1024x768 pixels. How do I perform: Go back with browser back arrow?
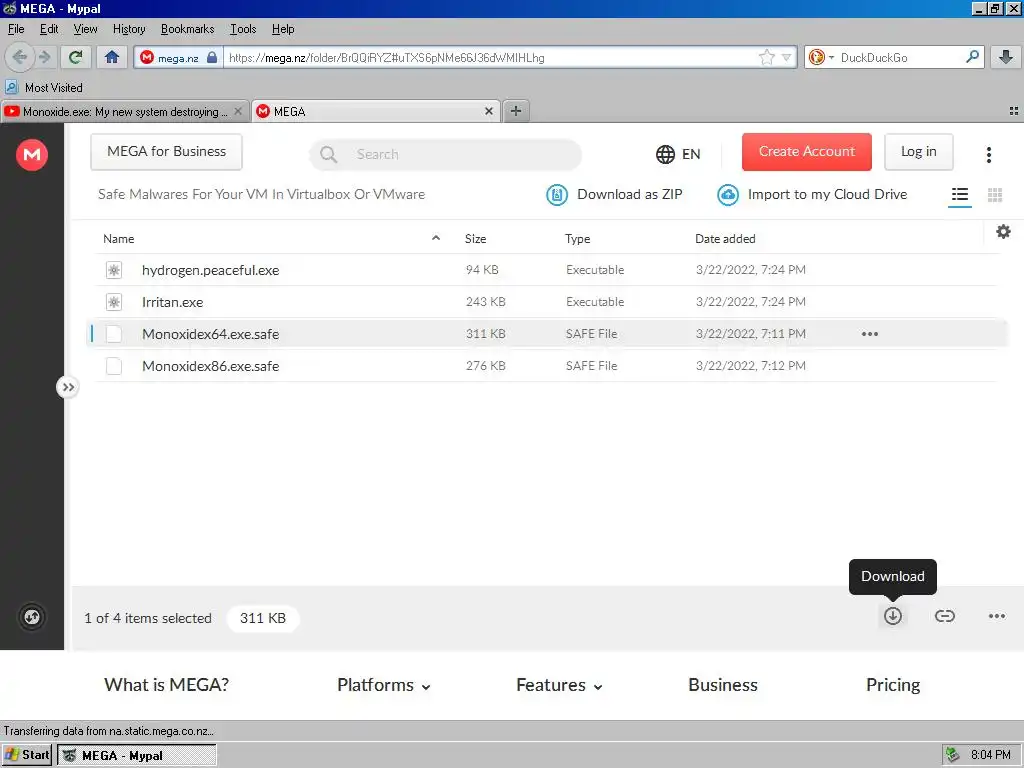[x=19, y=57]
